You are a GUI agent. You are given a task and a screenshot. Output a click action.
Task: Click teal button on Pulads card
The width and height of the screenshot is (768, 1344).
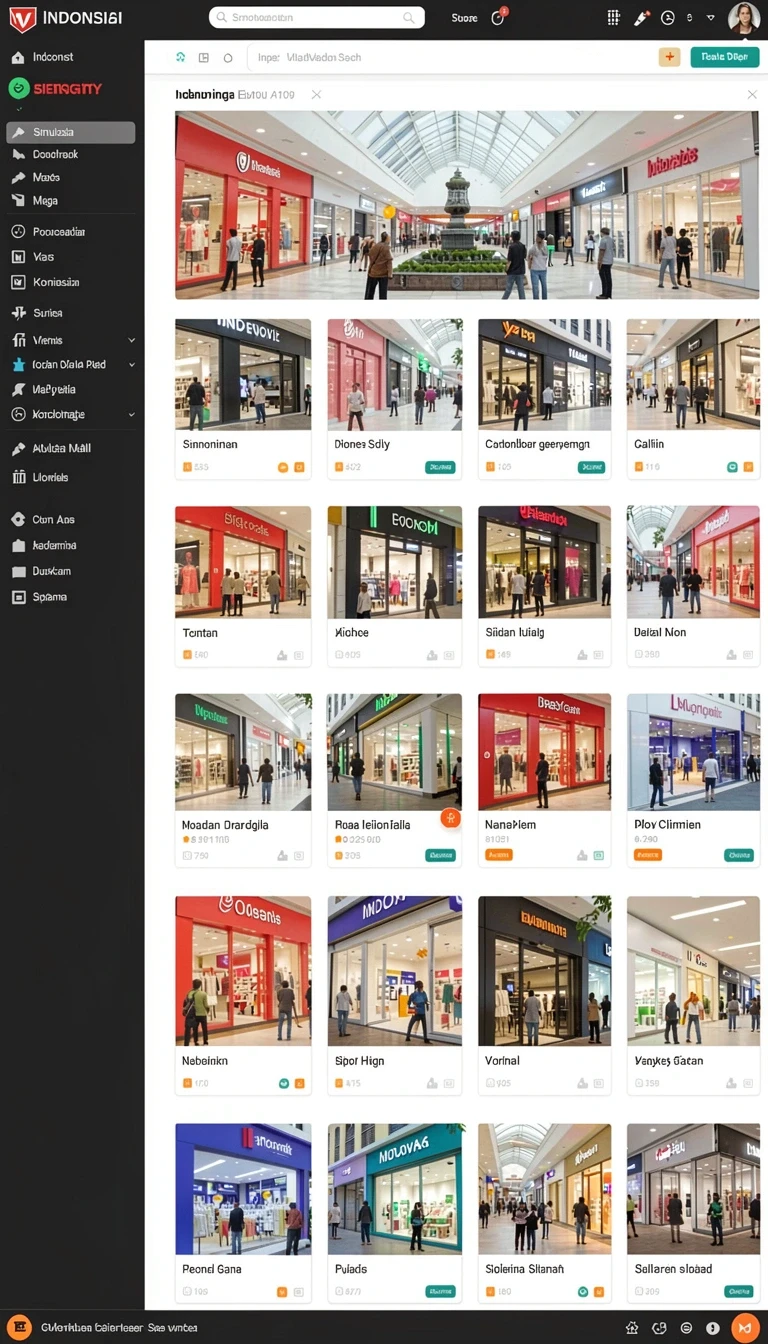(x=440, y=1291)
